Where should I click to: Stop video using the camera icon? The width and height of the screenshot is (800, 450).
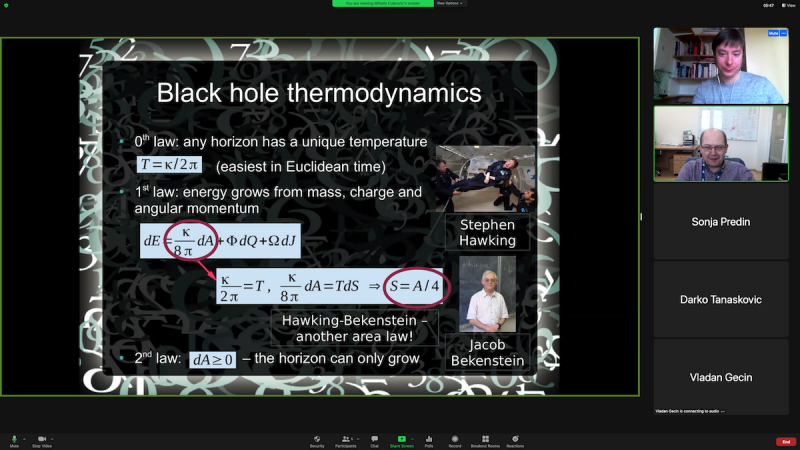(x=42, y=441)
